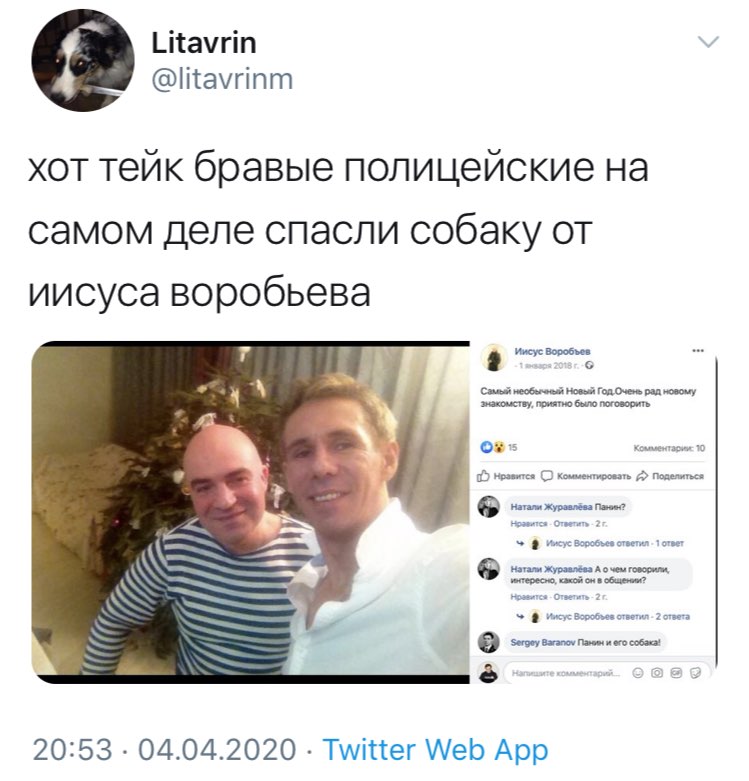The width and height of the screenshot is (749, 781).
Task: Open the Иисус Воробьев author name link
Action: point(552,351)
